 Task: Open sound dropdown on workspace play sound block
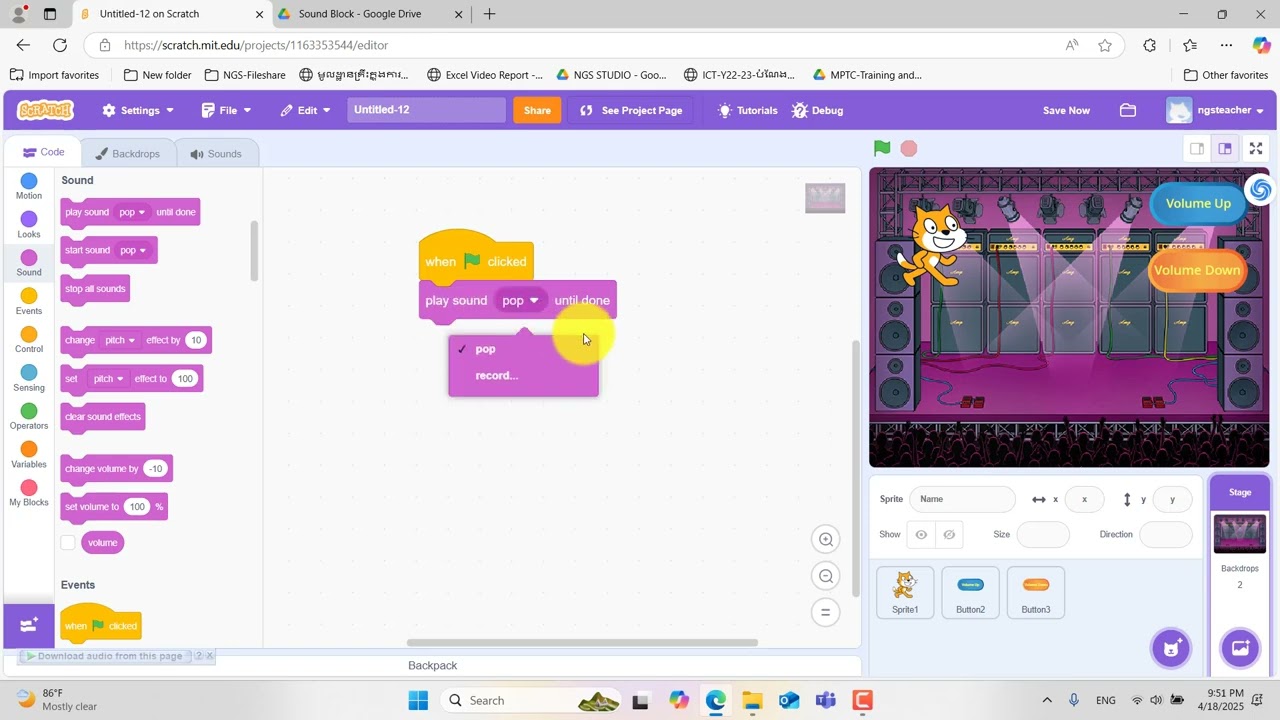coord(521,300)
